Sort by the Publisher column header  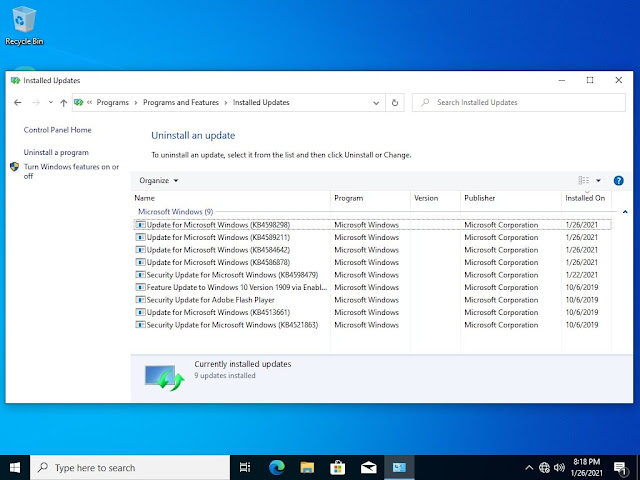pos(511,198)
